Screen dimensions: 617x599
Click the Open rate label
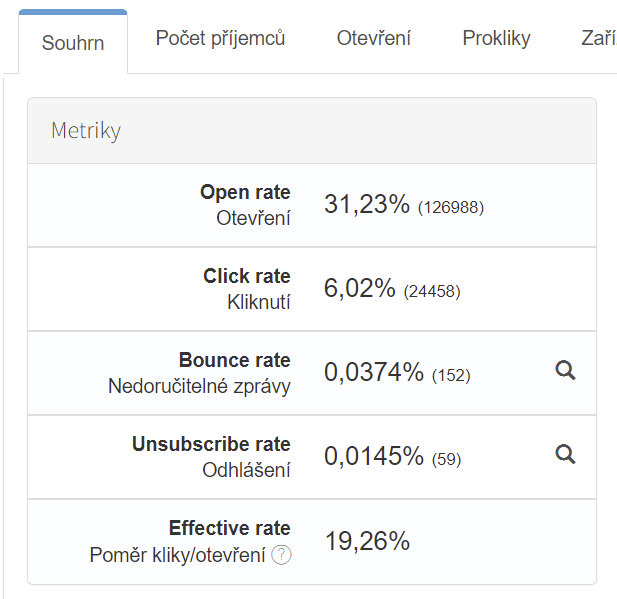pyautogui.click(x=245, y=192)
